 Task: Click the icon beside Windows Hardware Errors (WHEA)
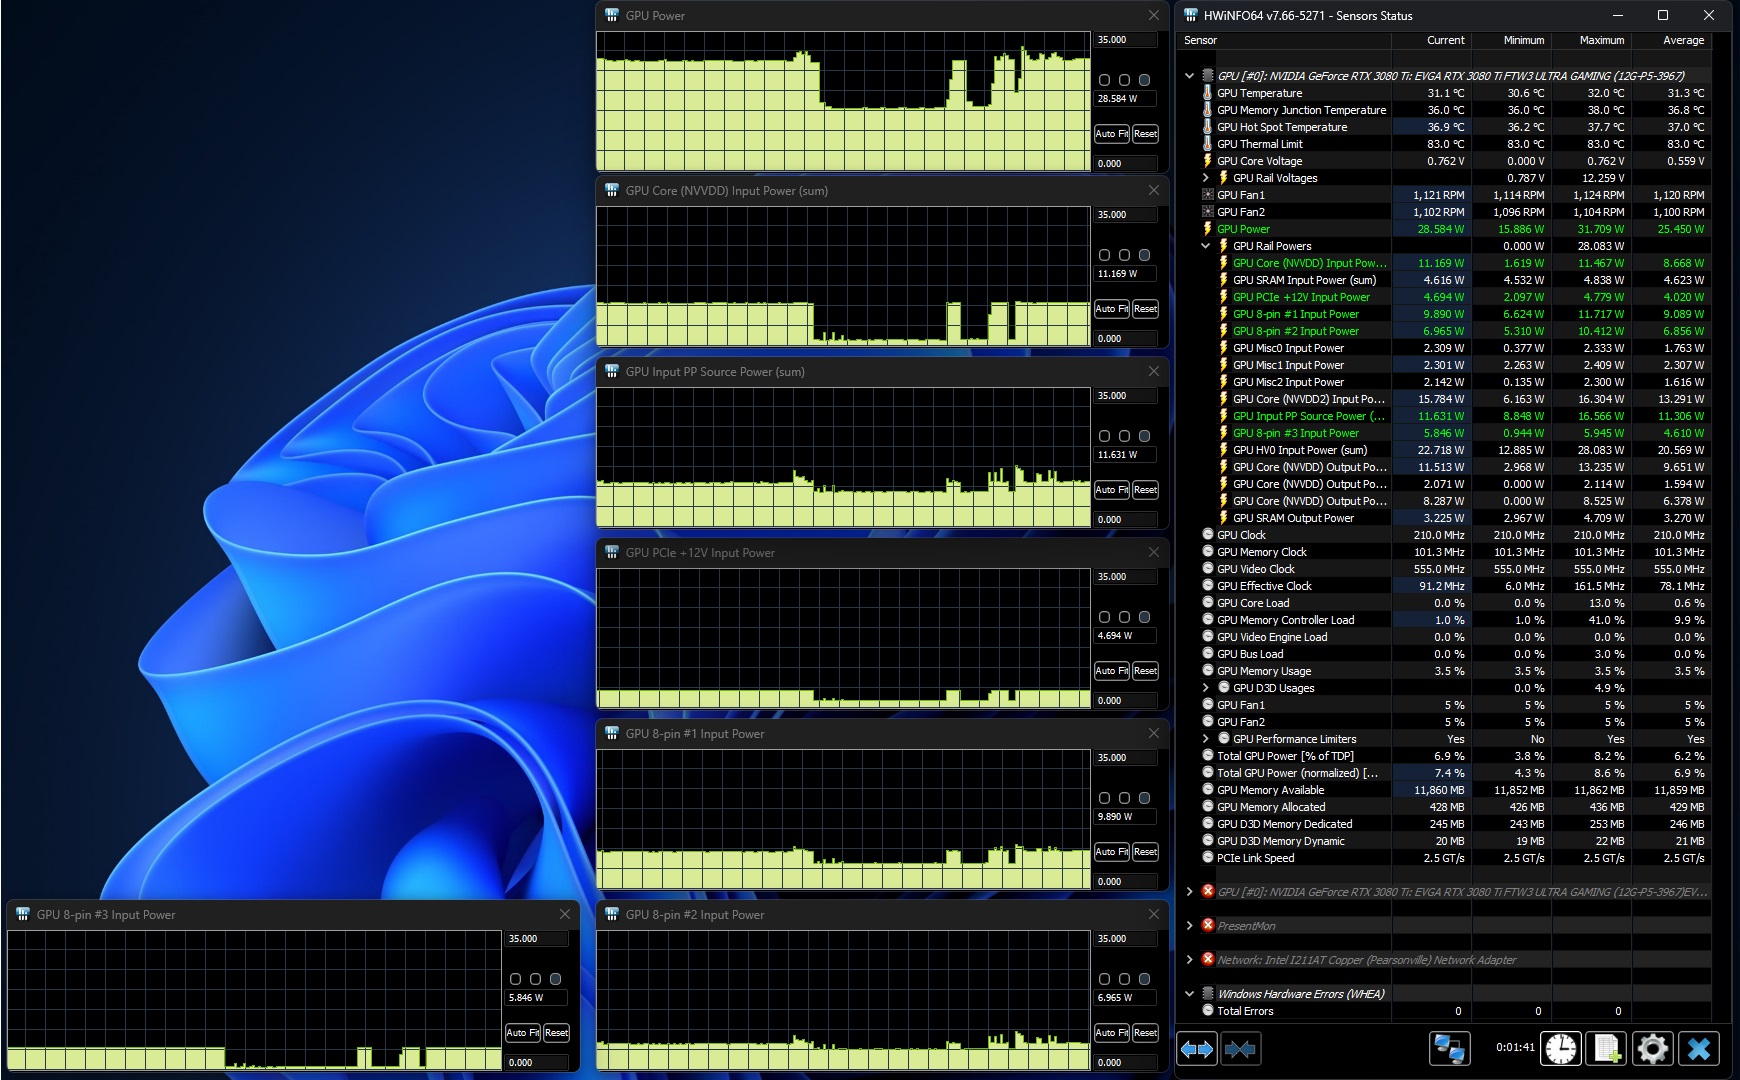tap(1207, 994)
